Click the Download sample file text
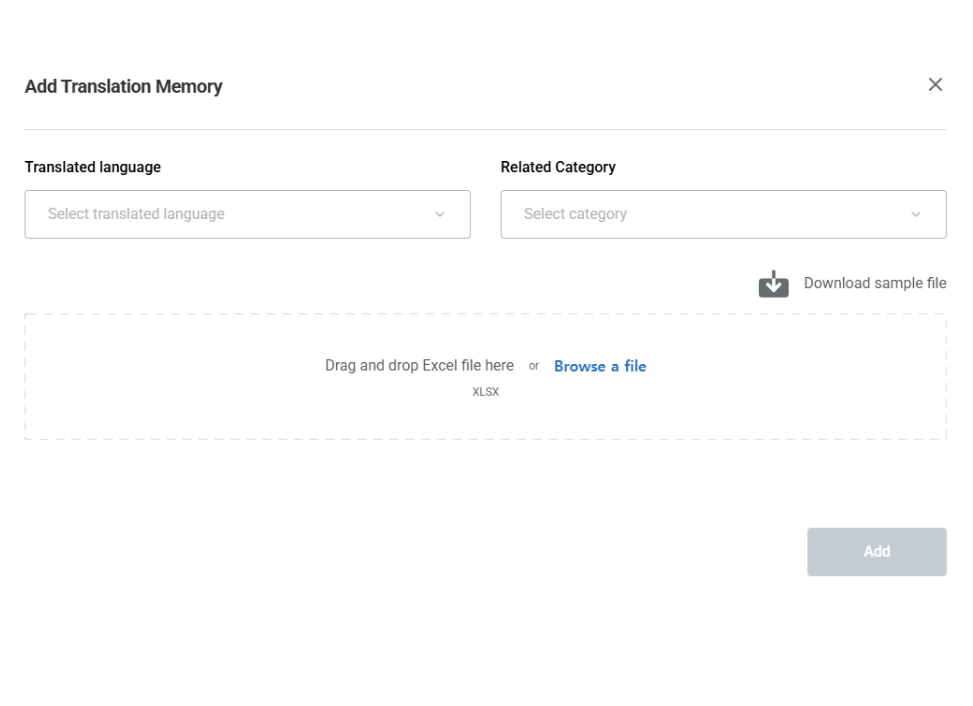 [874, 284]
